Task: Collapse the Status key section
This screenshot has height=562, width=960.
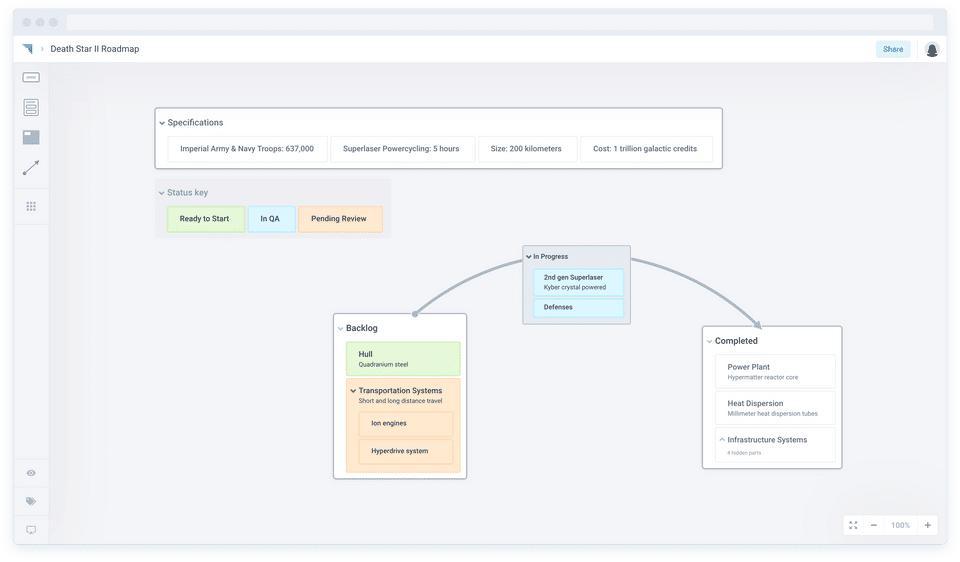Action: coord(162,193)
